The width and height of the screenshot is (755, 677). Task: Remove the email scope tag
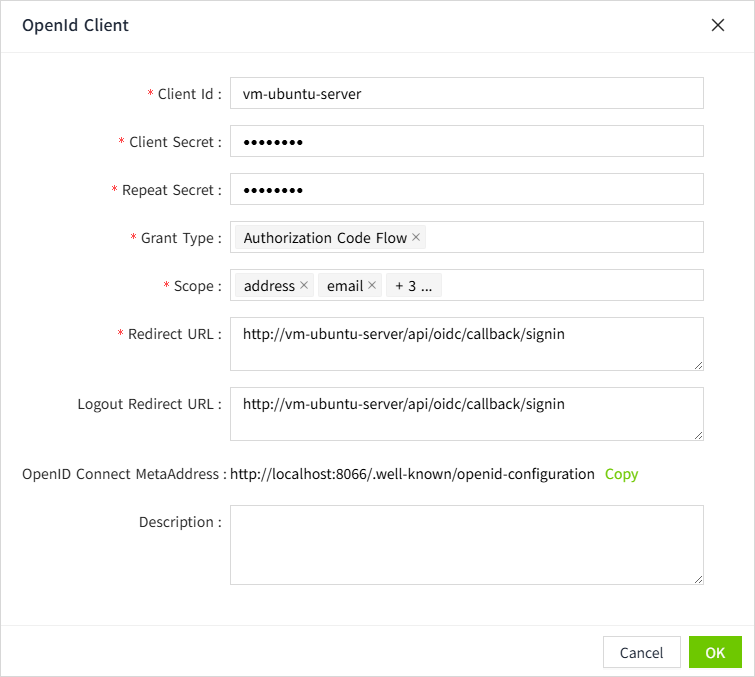click(x=372, y=286)
